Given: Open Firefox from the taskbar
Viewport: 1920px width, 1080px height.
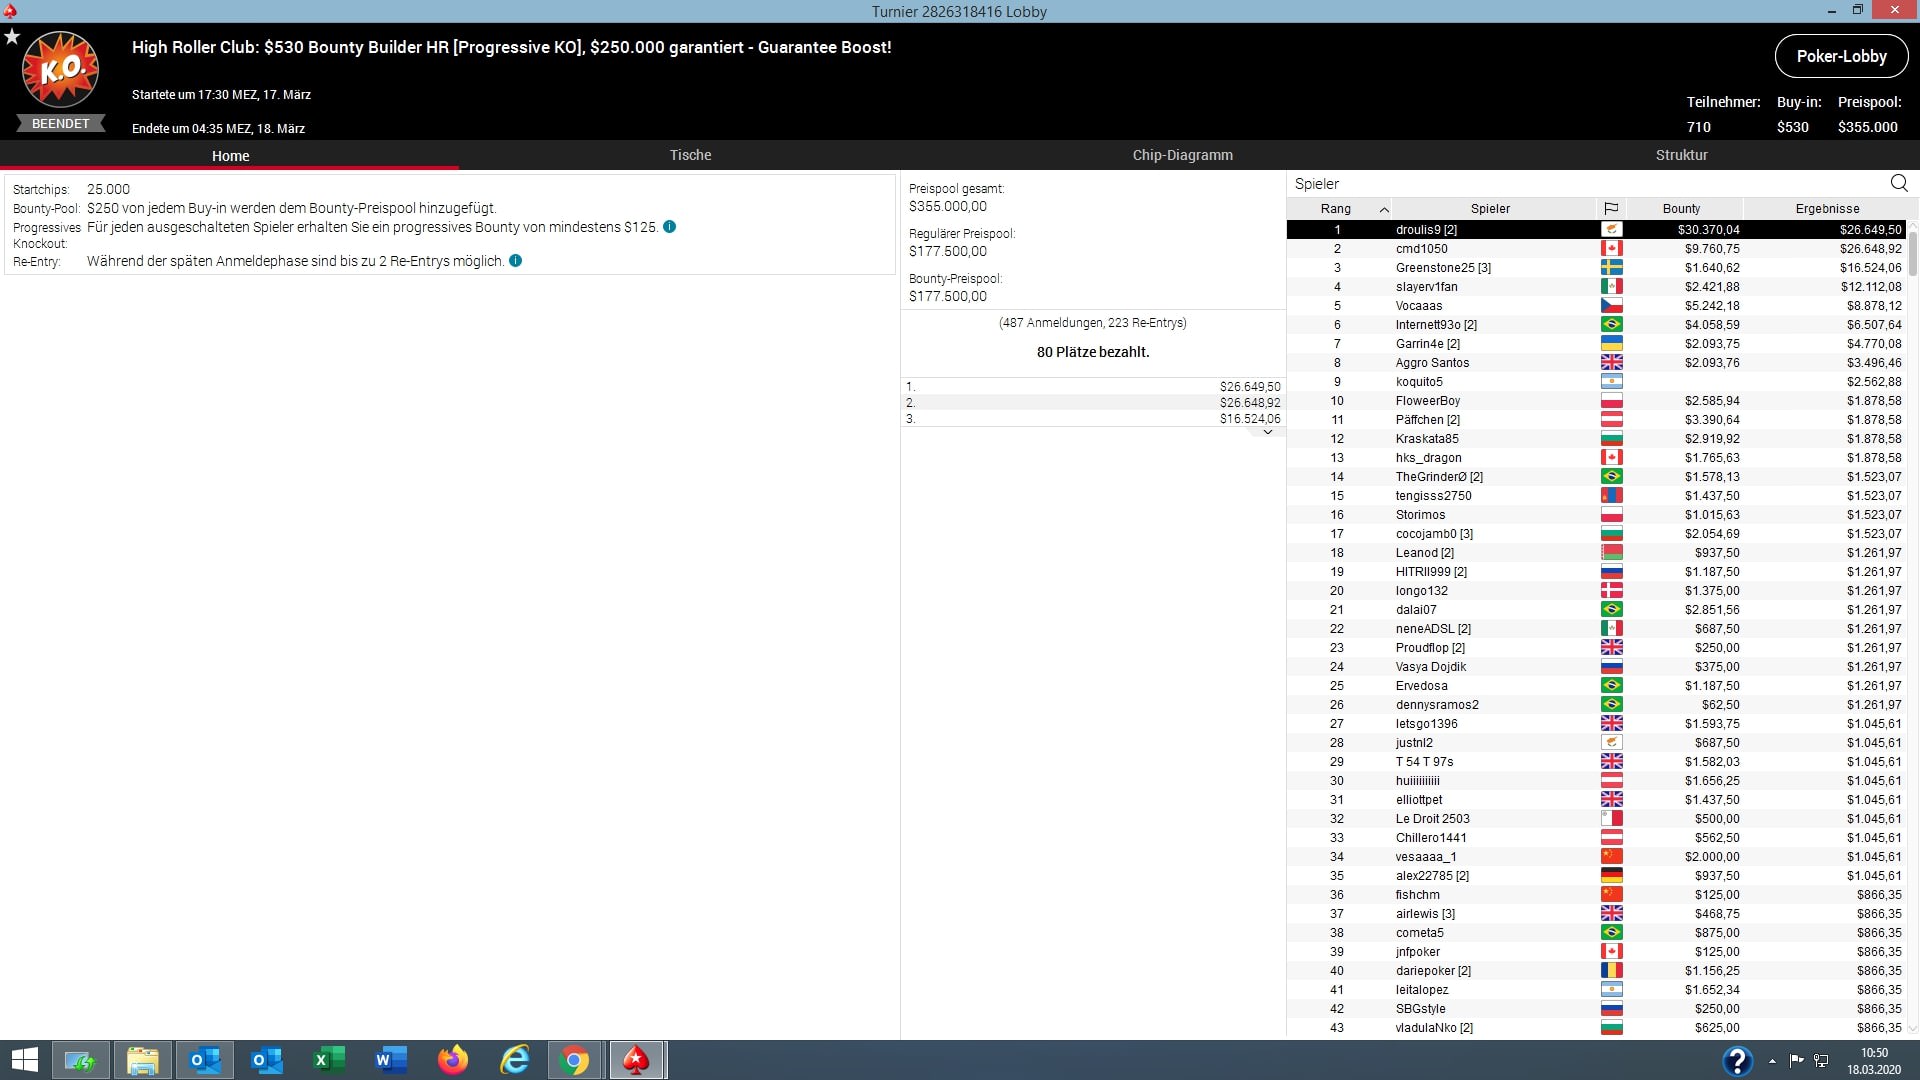Looking at the screenshot, I should click(x=453, y=1060).
